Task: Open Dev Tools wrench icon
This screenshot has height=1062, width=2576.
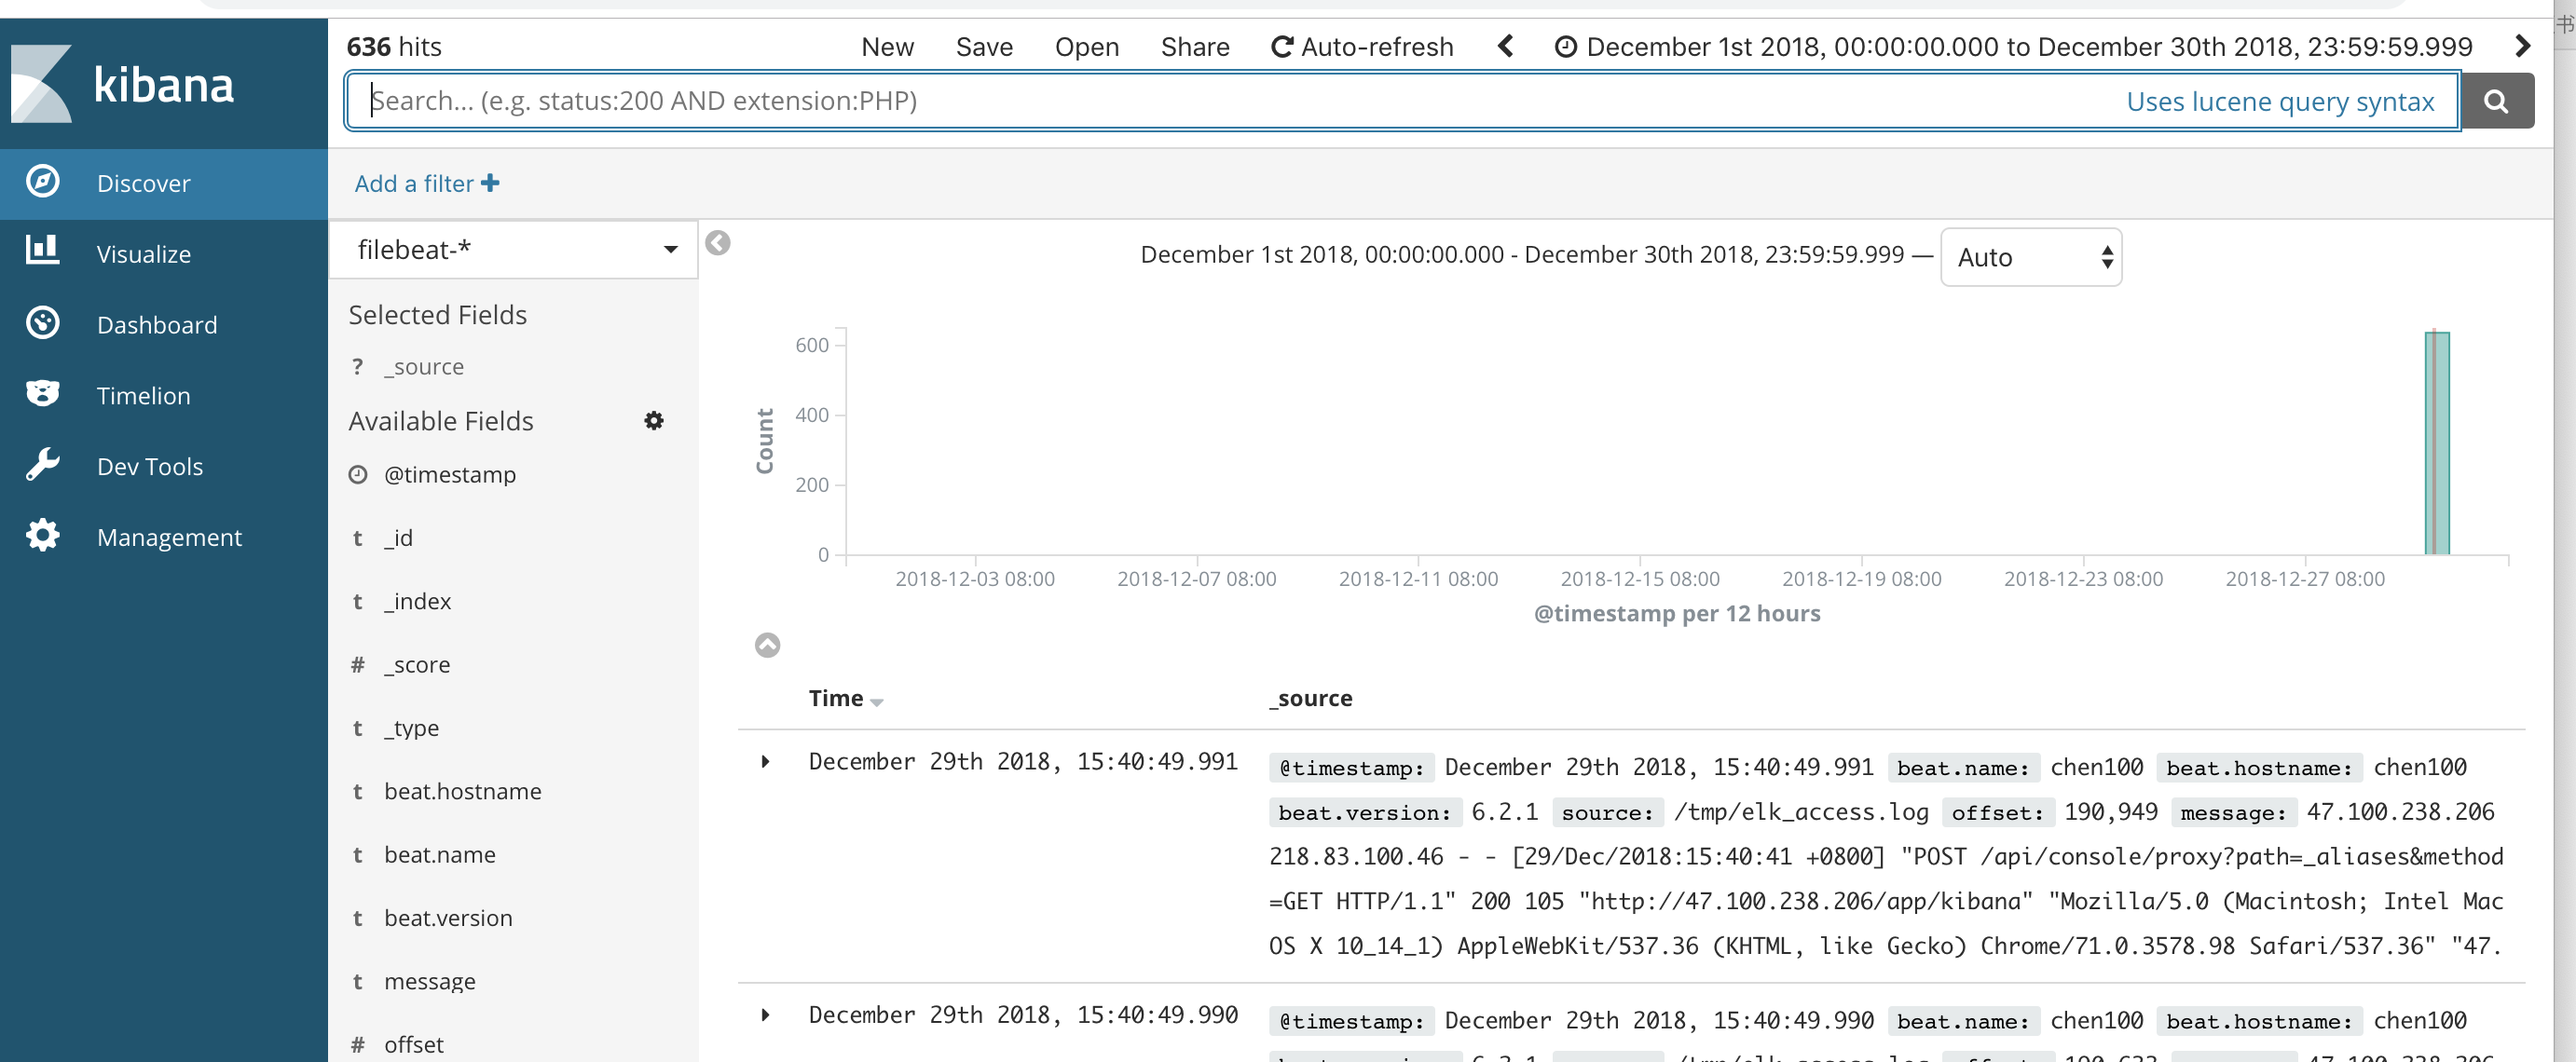Action: (x=42, y=466)
